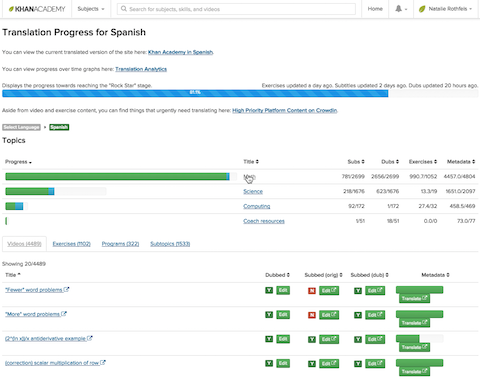Sort videos by Subbed (orig) column
This screenshot has width=480, height=379.
(323, 275)
